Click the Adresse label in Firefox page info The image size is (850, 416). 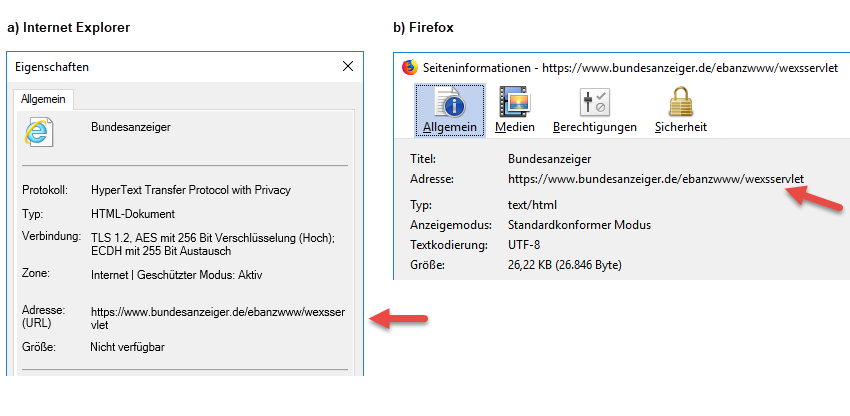432,178
